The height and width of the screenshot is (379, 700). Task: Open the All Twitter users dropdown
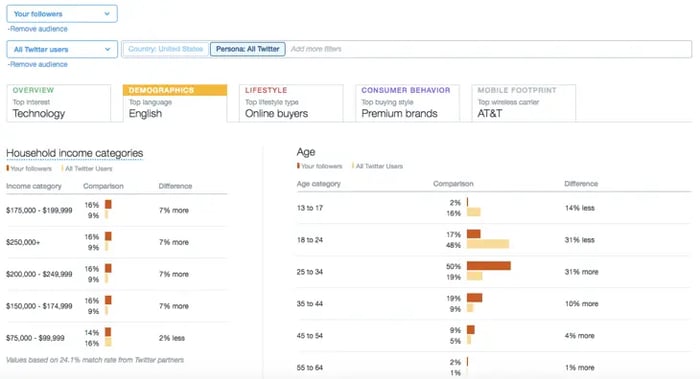tap(62, 49)
